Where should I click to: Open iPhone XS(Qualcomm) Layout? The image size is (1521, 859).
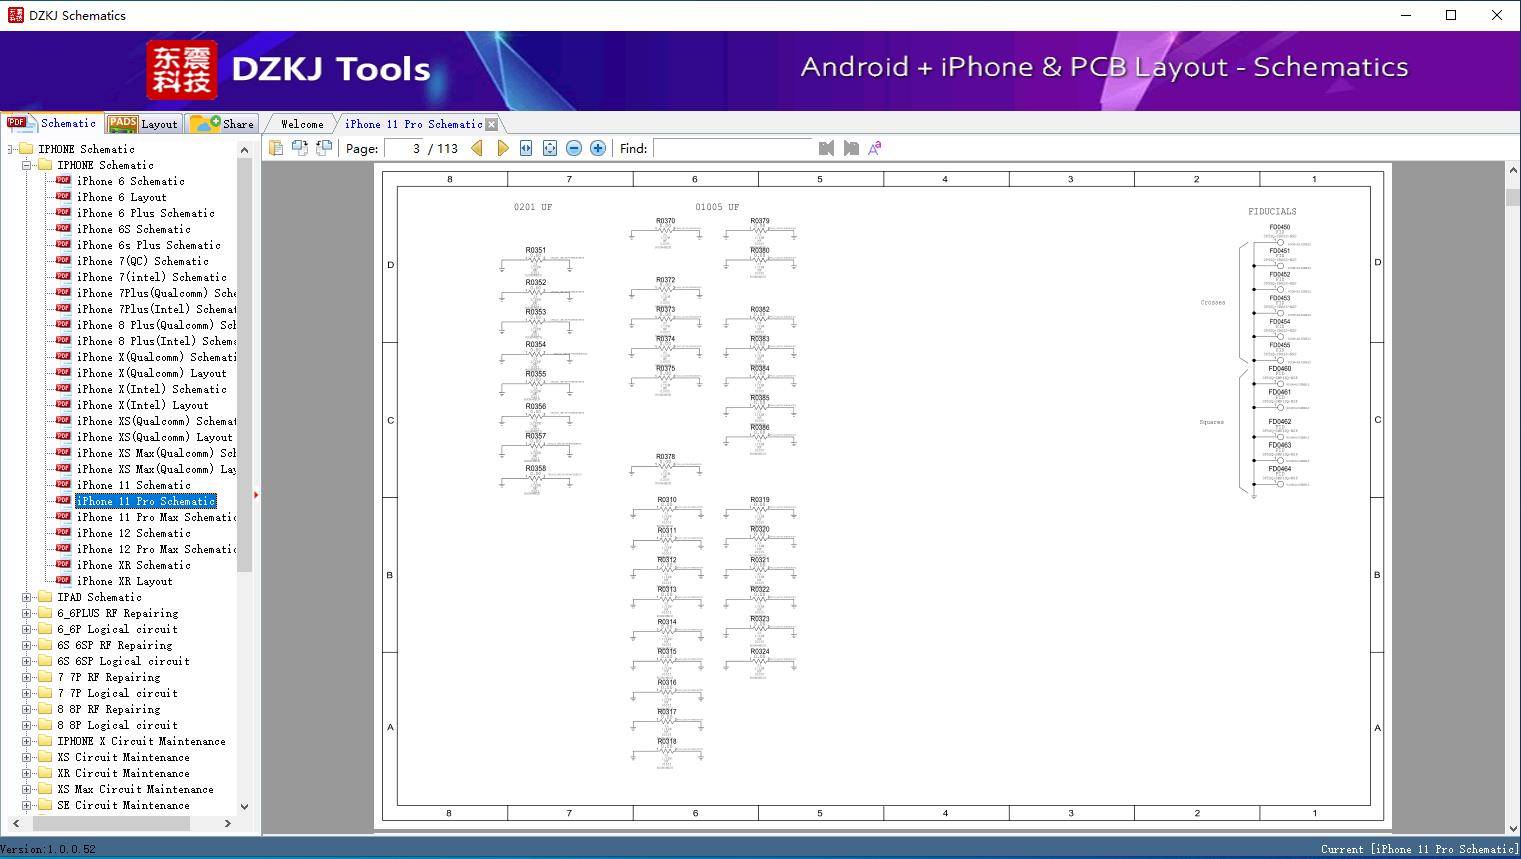[x=155, y=437]
